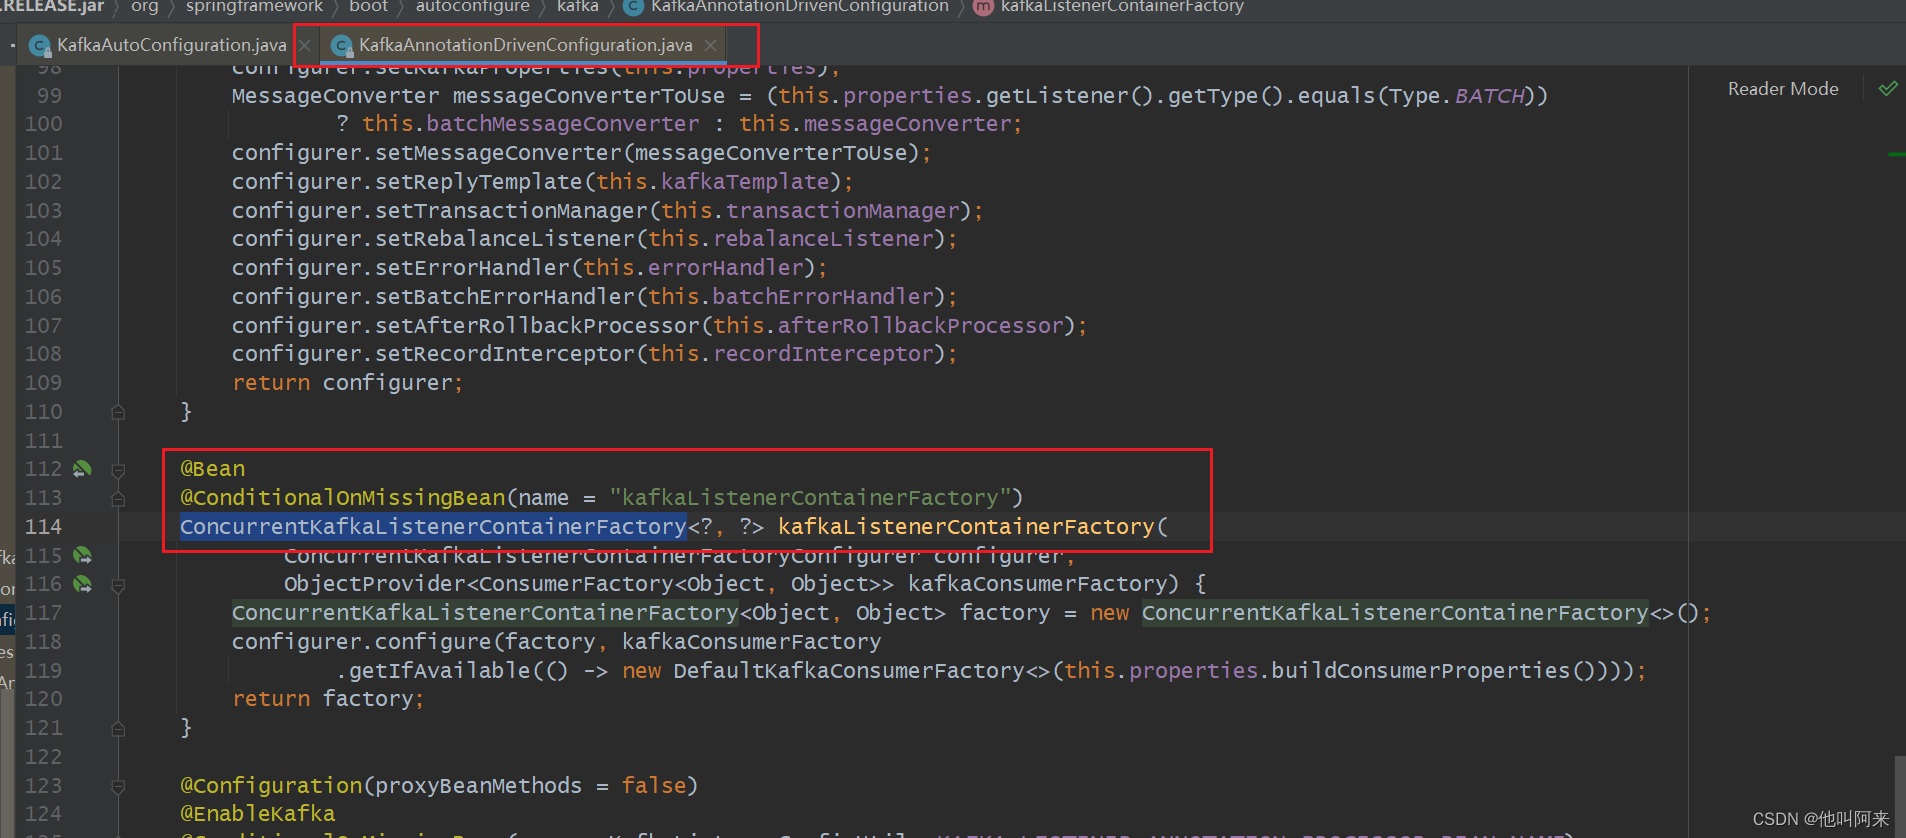Click the editor vertical scrollbar thumb

click(x=1900, y=796)
